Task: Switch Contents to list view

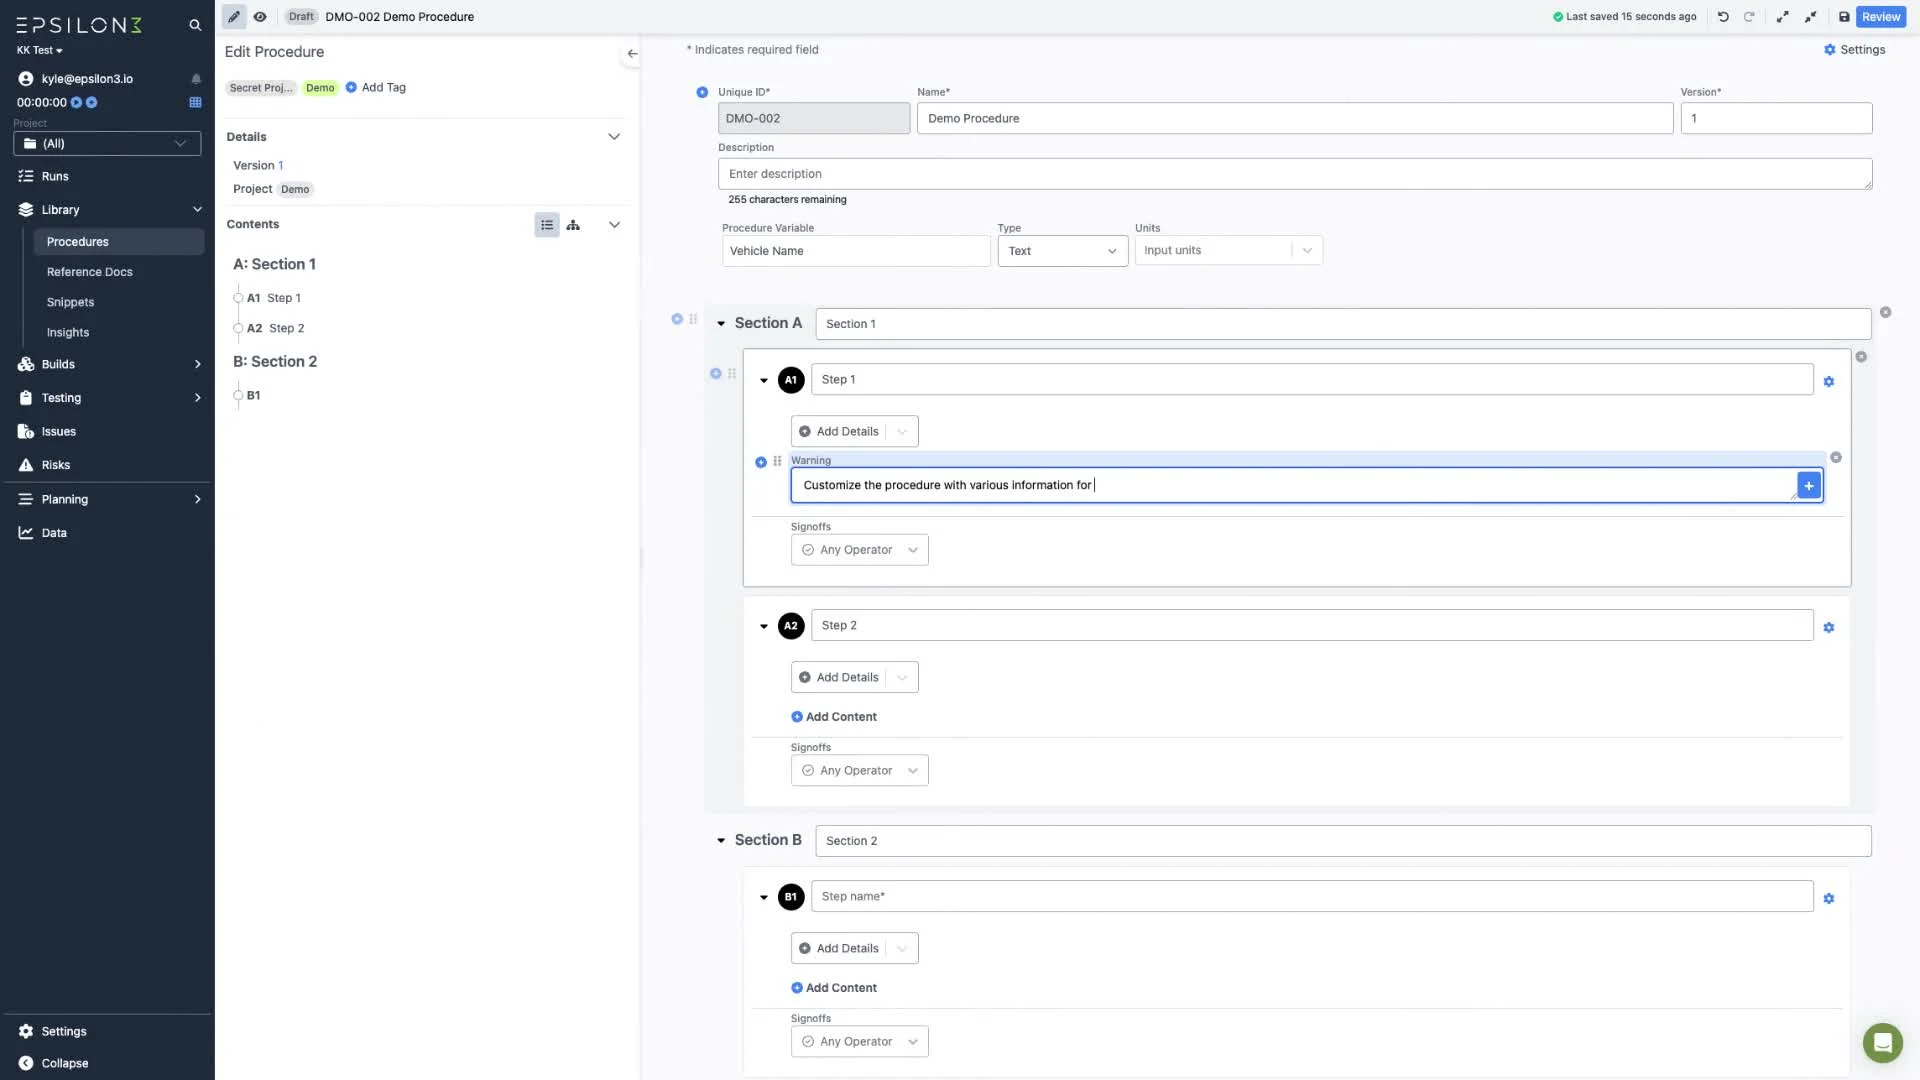Action: (x=547, y=225)
